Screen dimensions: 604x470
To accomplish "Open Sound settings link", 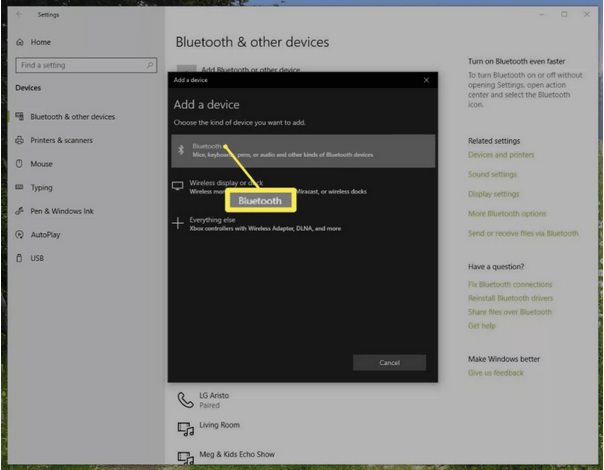I will (492, 175).
